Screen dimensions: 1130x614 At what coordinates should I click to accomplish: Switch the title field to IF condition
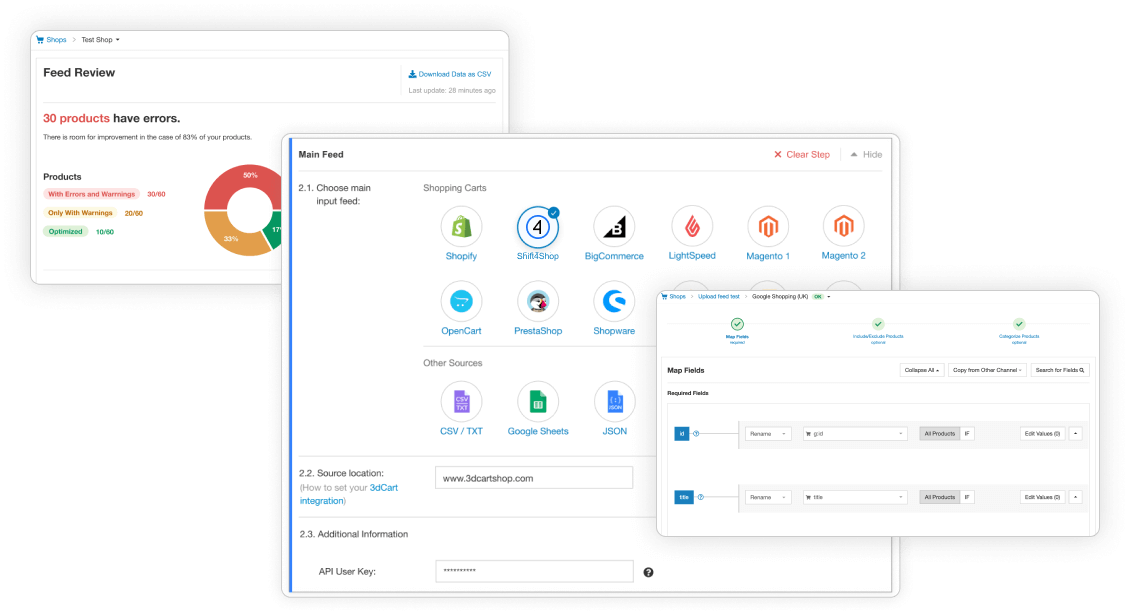point(967,497)
